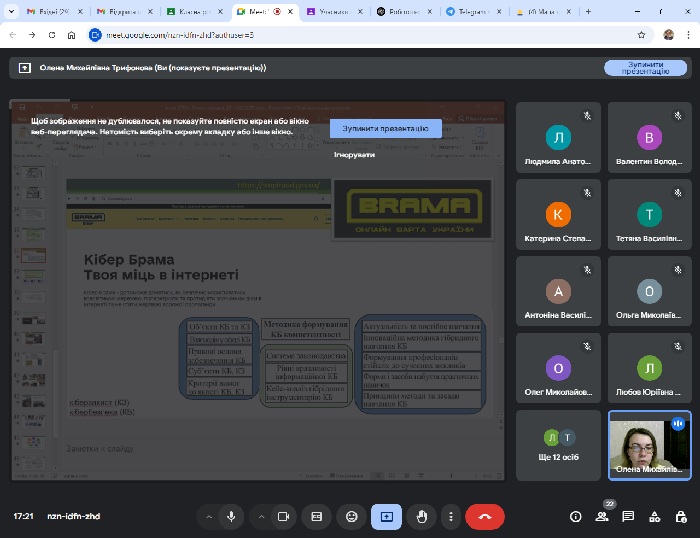The height and width of the screenshot is (538, 700).
Task: Click 'Ігнорувати' link in the presentation overlay
Action: pos(354,155)
